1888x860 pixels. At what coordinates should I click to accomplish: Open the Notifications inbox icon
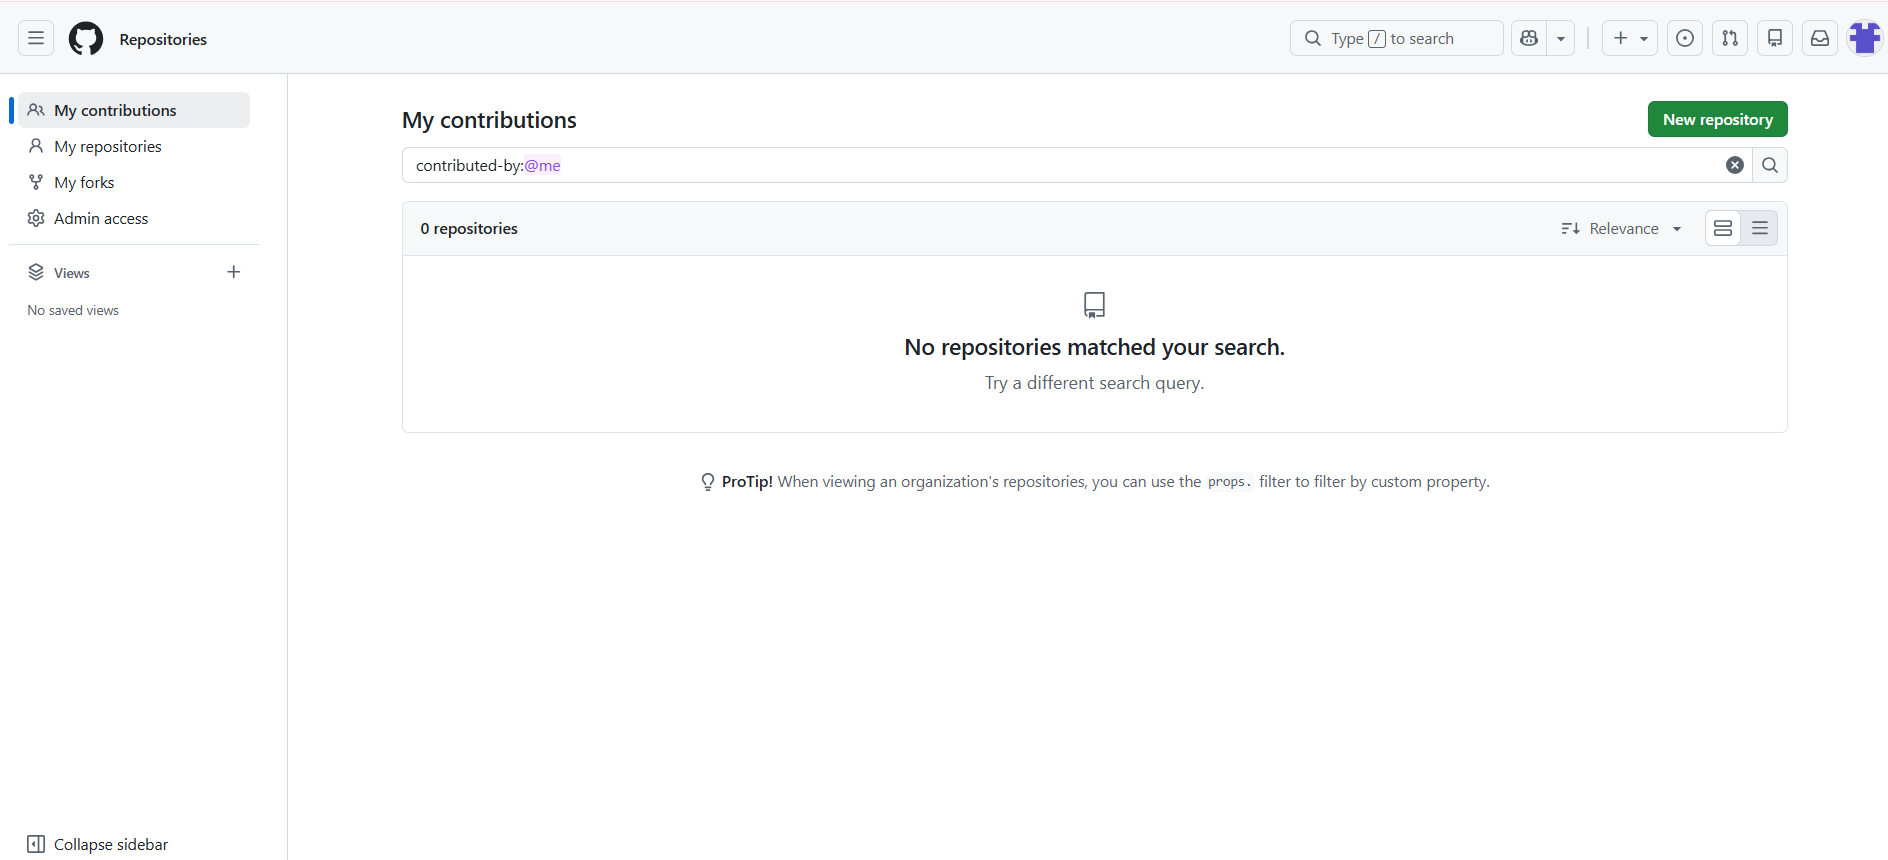[1820, 38]
